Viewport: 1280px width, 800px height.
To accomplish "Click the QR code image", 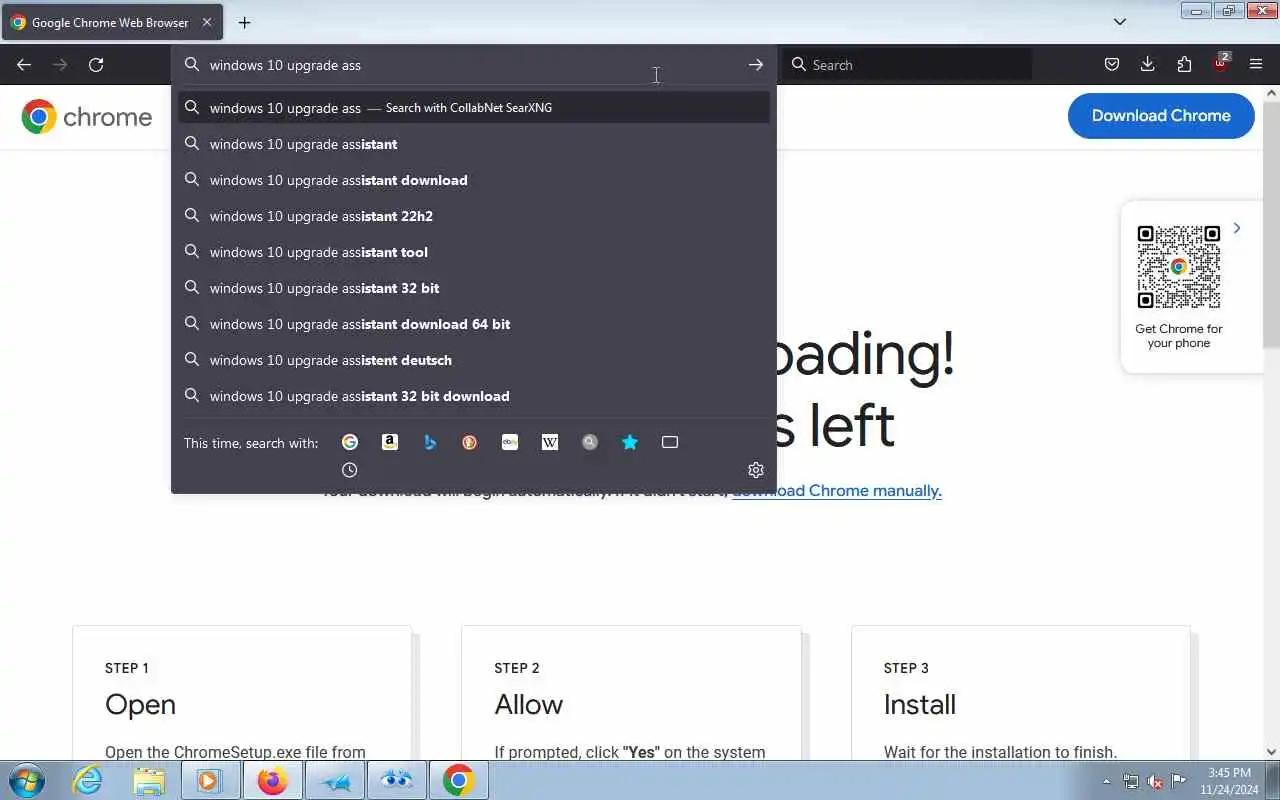I will click(x=1179, y=267).
